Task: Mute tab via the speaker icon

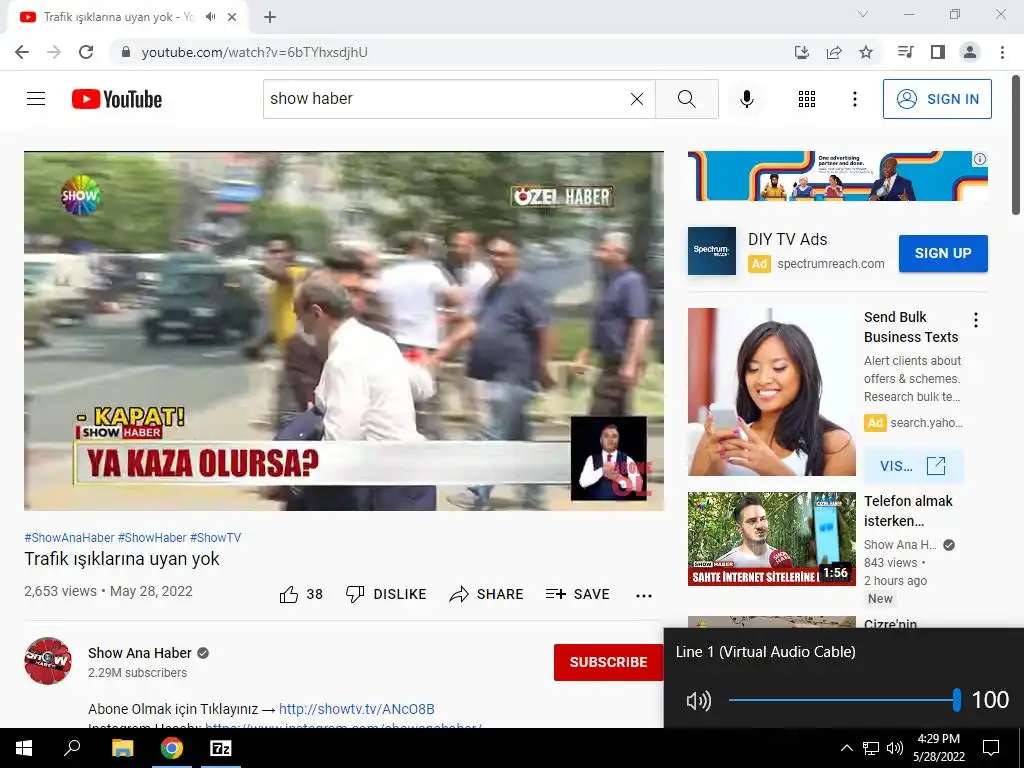Action: coord(210,17)
